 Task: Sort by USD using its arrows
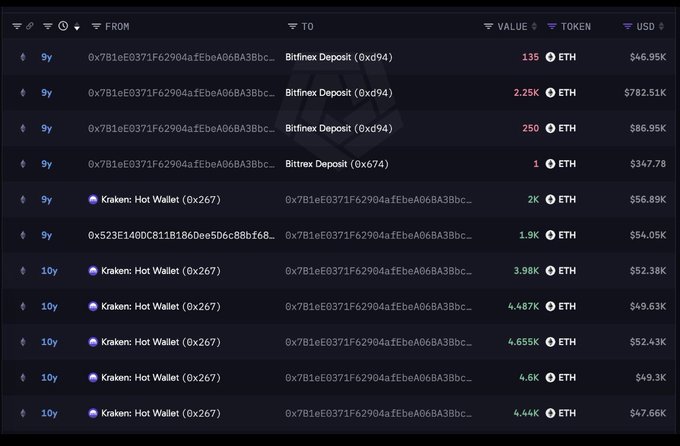pos(661,26)
